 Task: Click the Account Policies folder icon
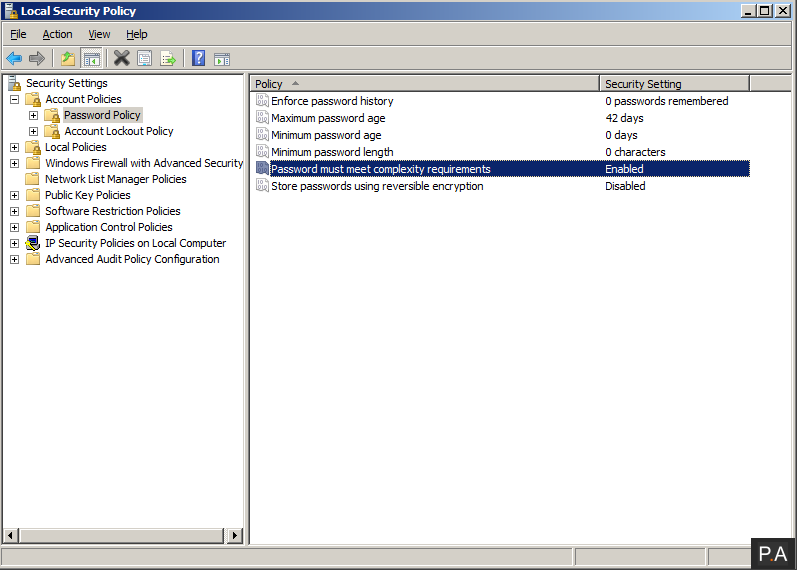(x=33, y=99)
